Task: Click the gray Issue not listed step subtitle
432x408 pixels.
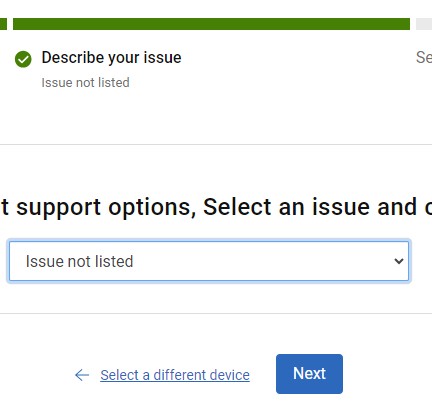Action: coord(85,82)
